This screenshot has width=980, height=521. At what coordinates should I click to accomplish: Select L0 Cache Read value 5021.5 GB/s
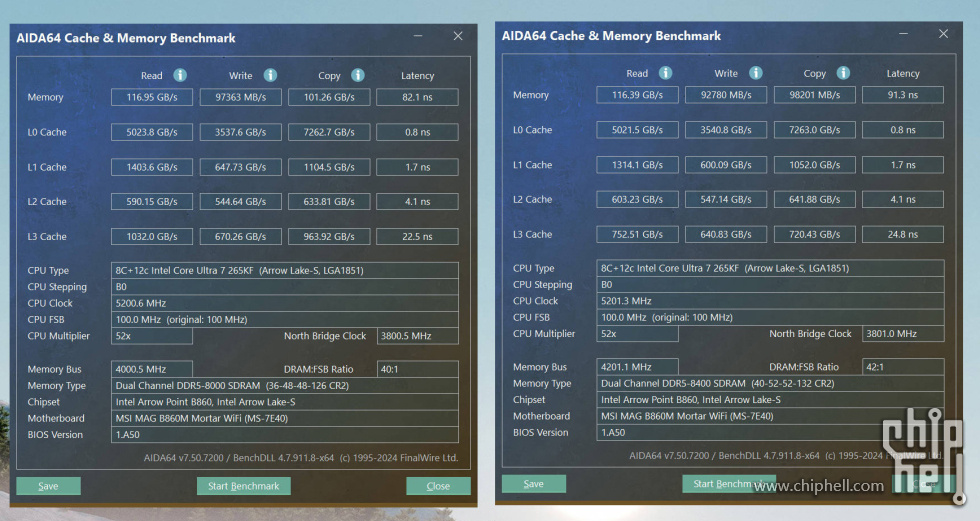(x=638, y=130)
